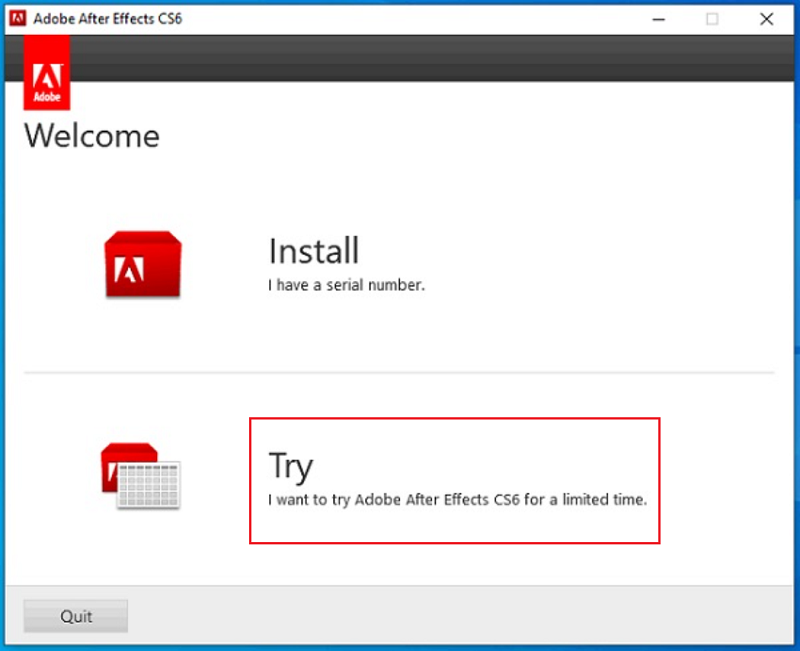800x651 pixels.
Task: Click 'I want to try Adobe After Effects CS6'
Action: pyautogui.click(x=458, y=500)
